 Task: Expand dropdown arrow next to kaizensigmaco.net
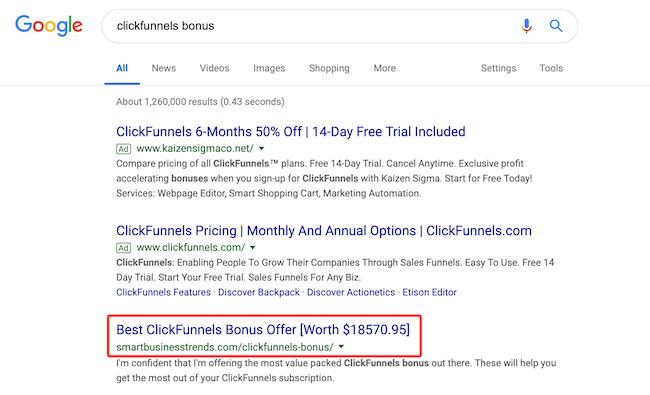pos(262,148)
